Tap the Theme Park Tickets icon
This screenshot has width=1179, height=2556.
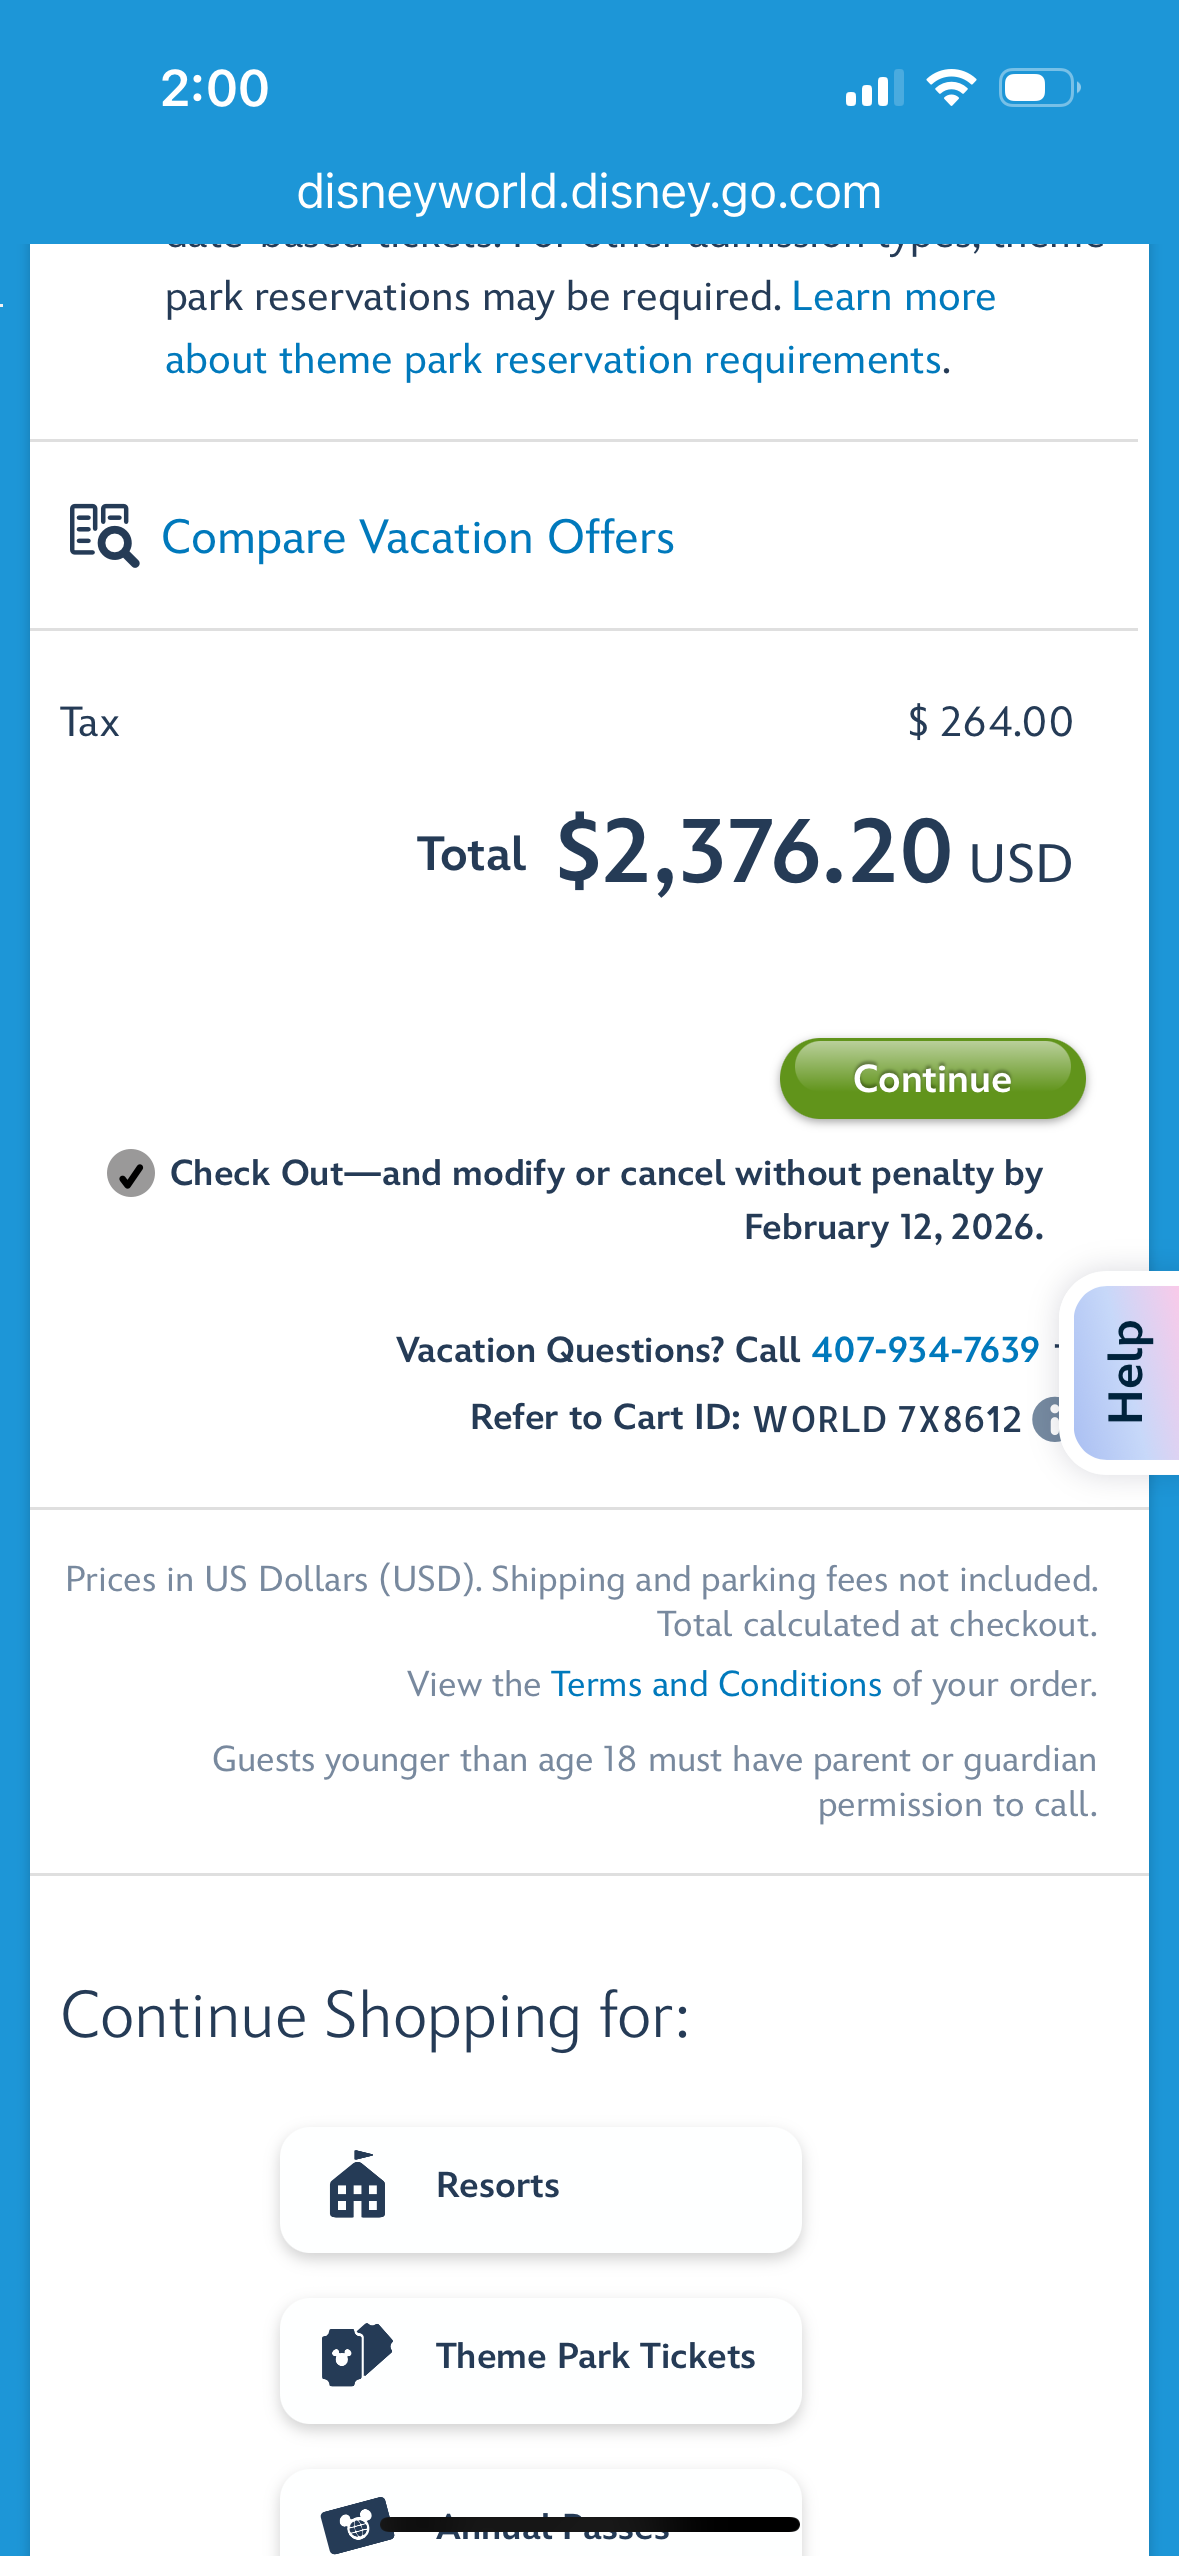pyautogui.click(x=356, y=2355)
